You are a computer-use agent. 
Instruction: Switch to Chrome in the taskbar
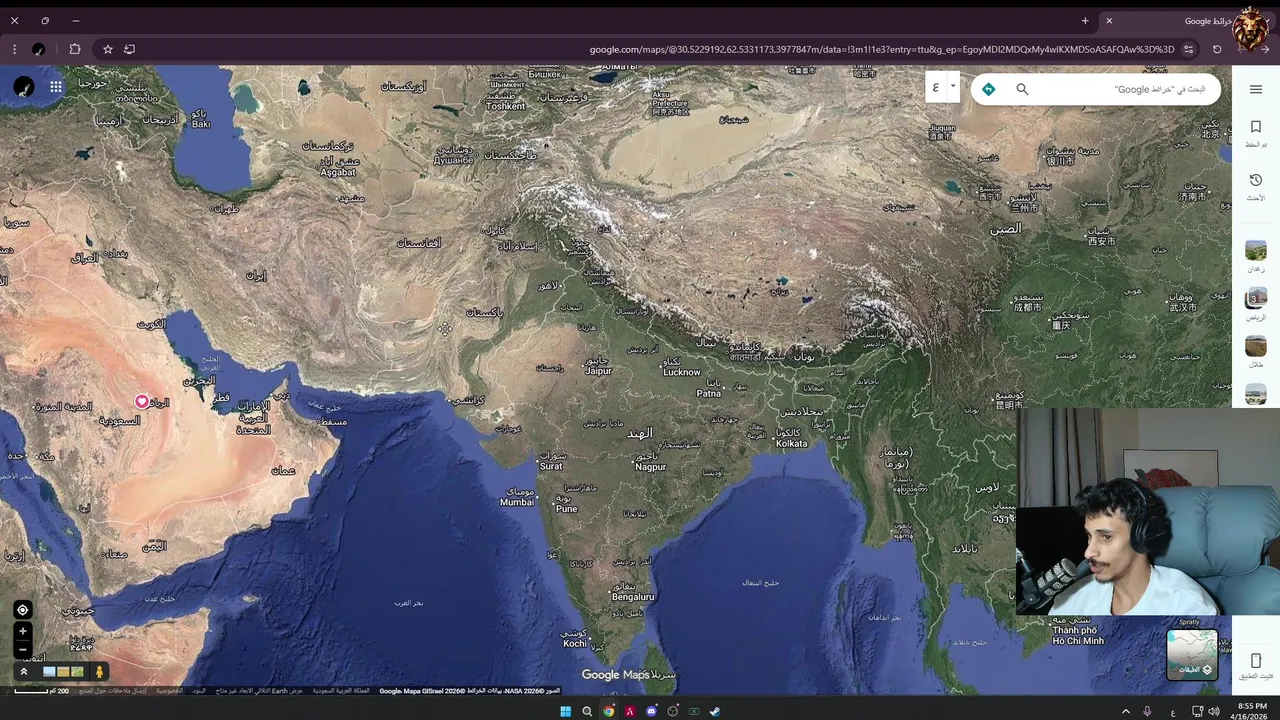pyautogui.click(x=608, y=711)
